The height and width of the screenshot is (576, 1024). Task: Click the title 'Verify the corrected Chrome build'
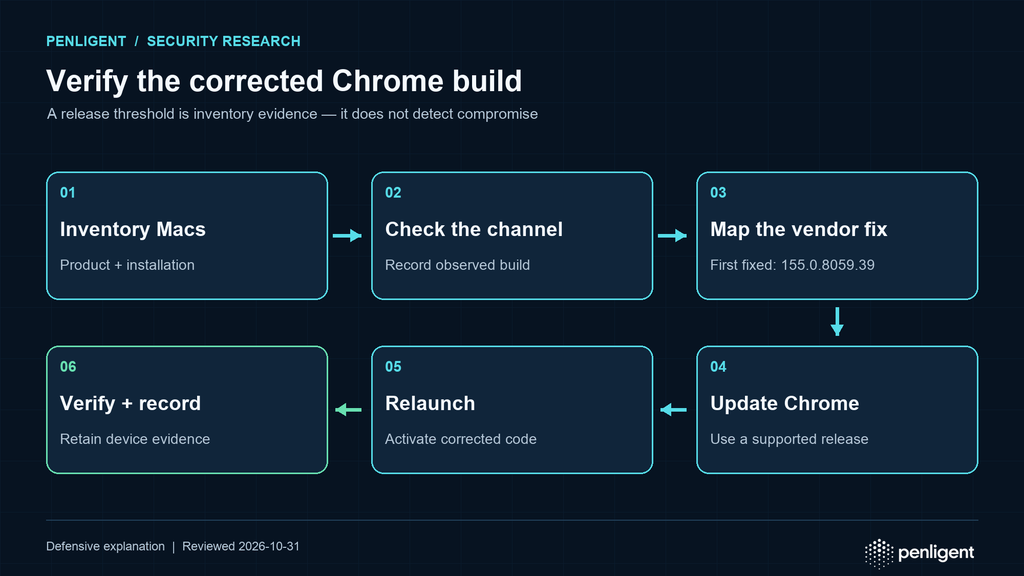284,82
